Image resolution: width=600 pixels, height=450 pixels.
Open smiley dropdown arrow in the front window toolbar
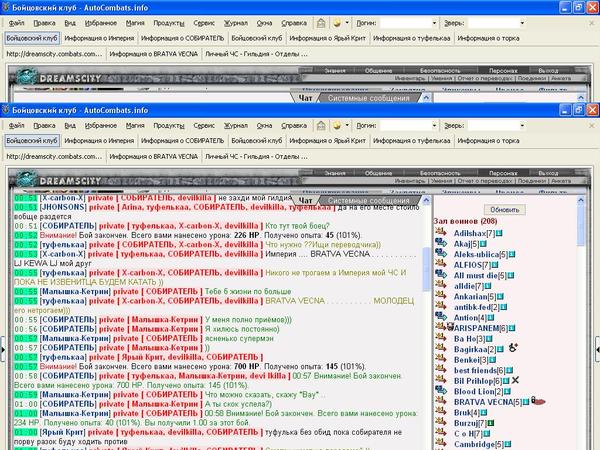347,125
